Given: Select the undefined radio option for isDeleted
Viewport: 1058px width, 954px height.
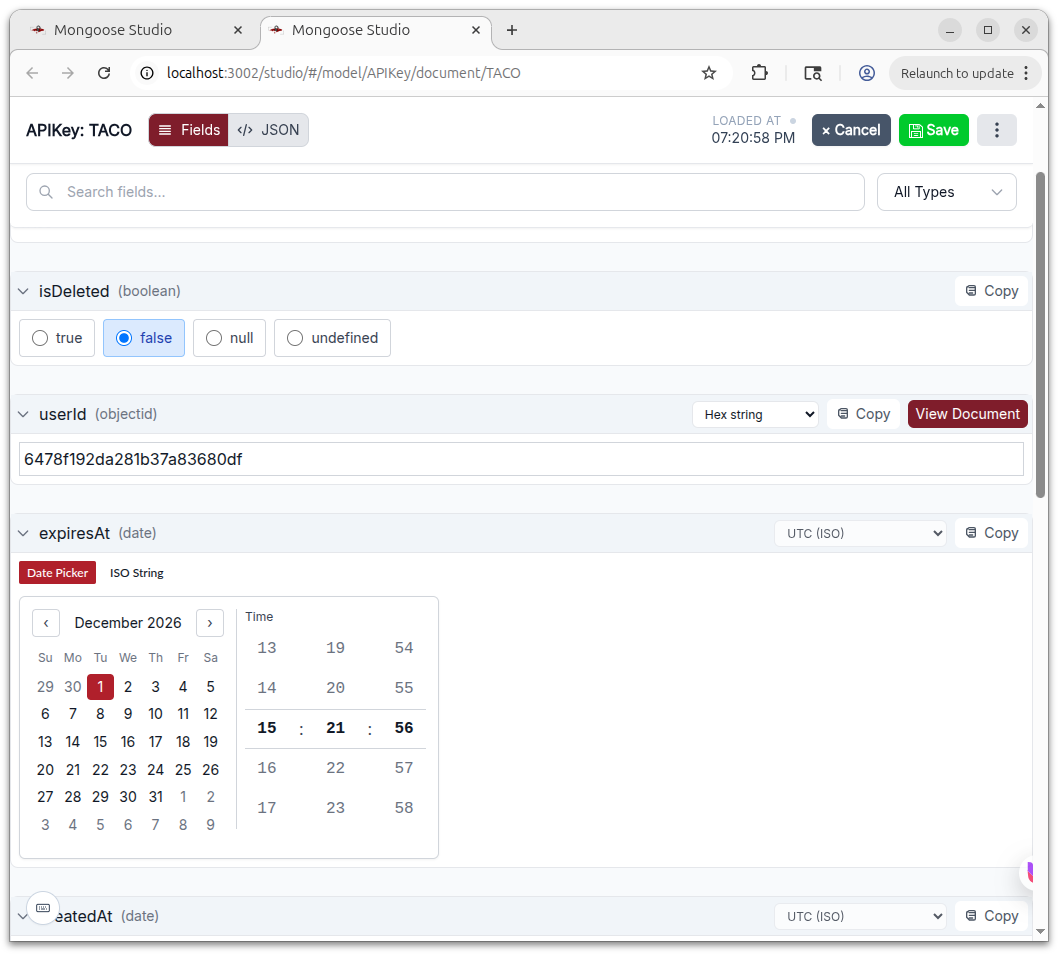Looking at the screenshot, I should tap(332, 338).
